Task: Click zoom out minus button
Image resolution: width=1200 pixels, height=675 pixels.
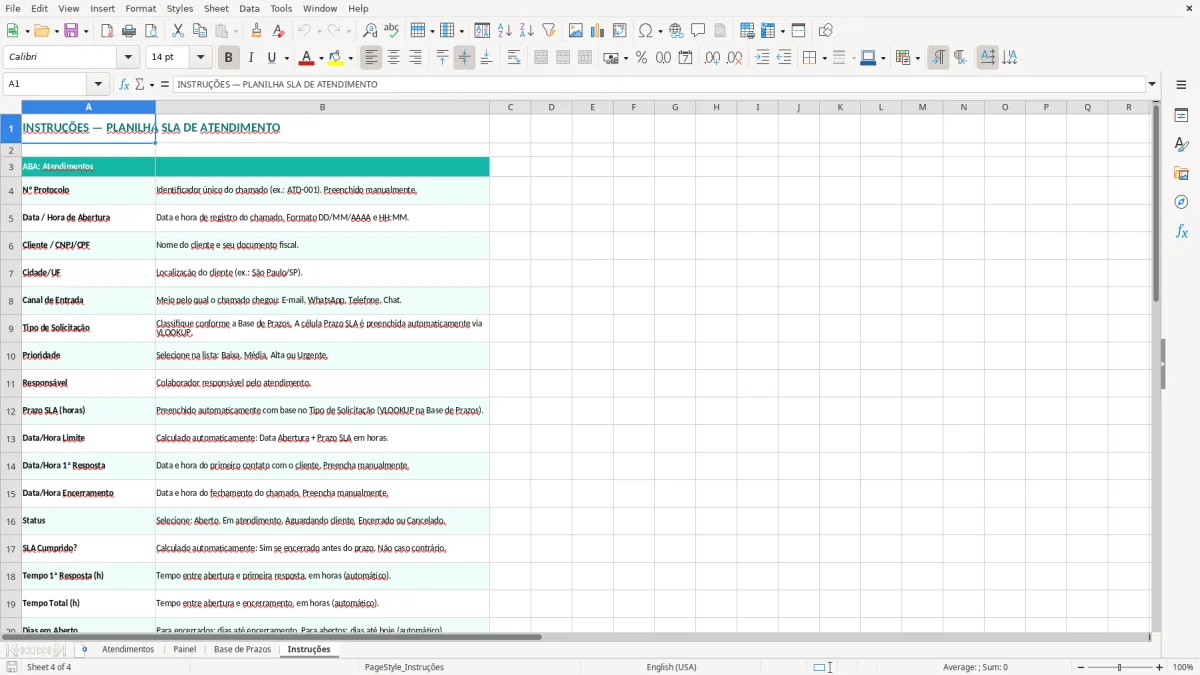Action: click(1079, 667)
